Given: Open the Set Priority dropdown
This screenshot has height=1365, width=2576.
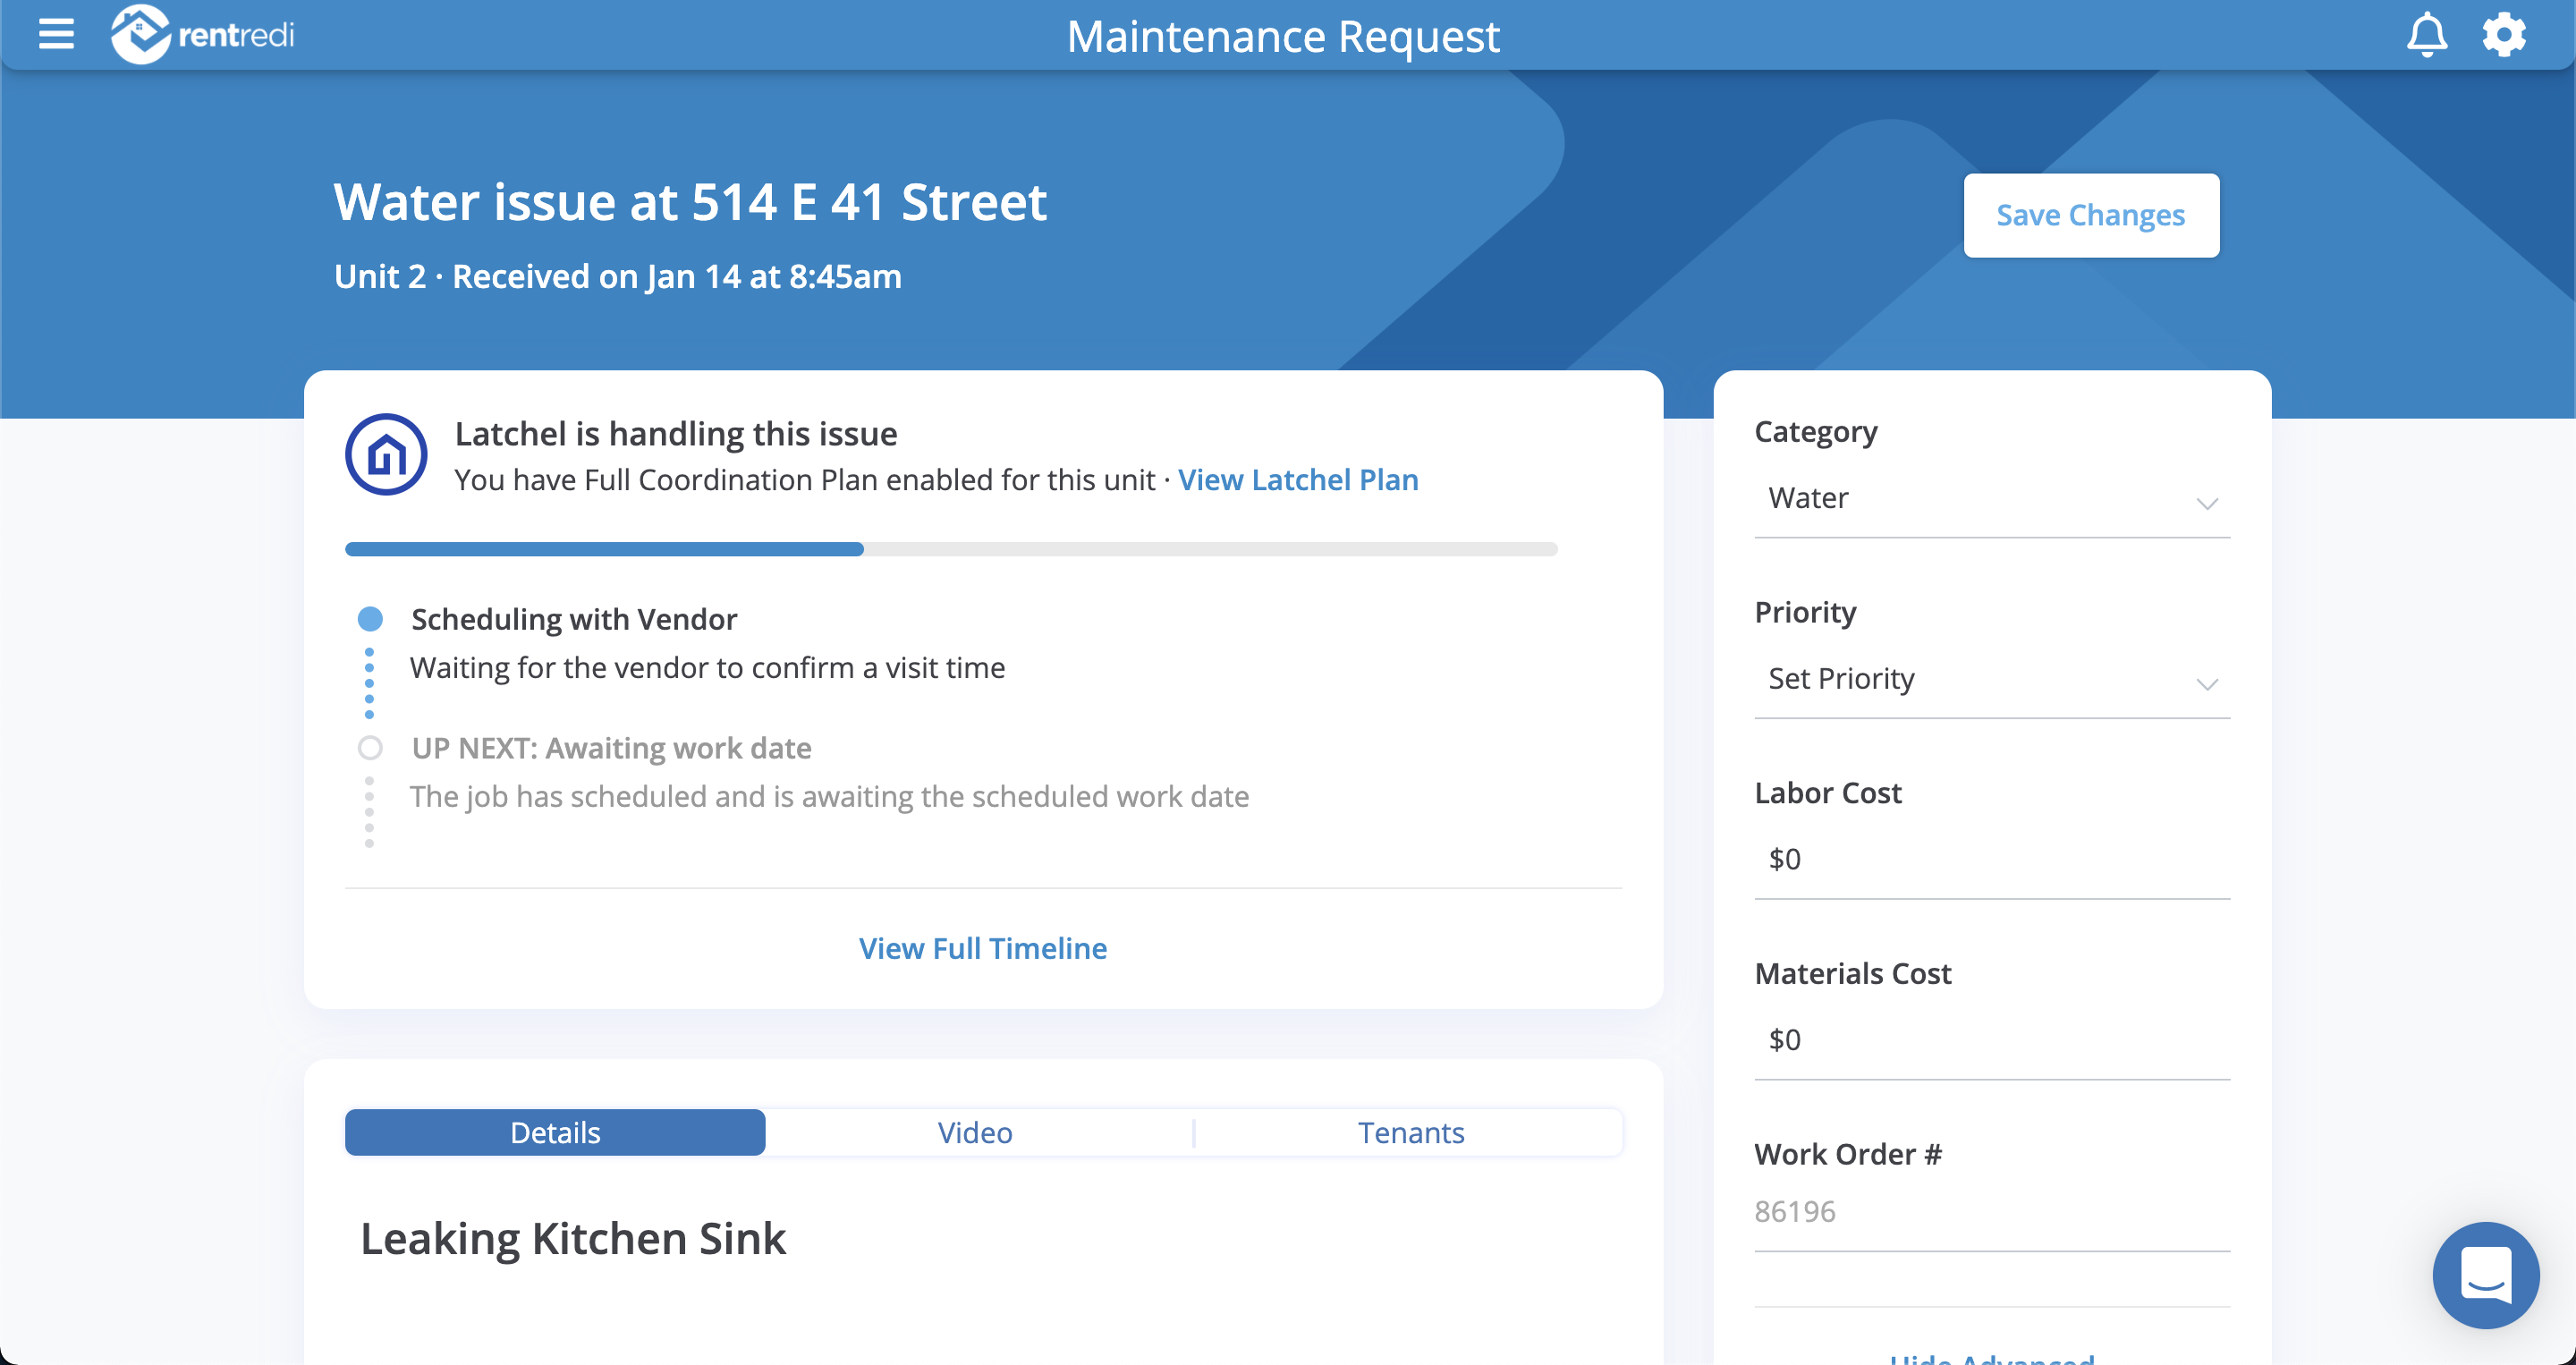Looking at the screenshot, I should pyautogui.click(x=1992, y=680).
